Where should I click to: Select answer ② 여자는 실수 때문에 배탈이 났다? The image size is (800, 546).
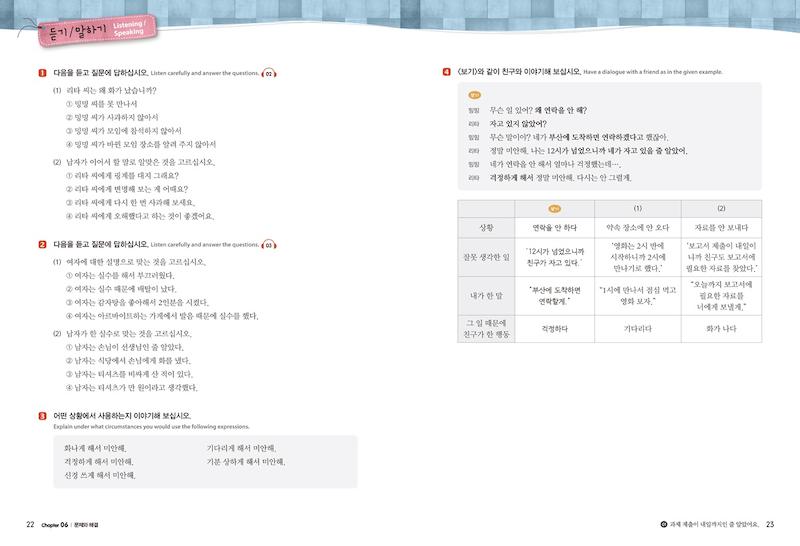pos(121,289)
